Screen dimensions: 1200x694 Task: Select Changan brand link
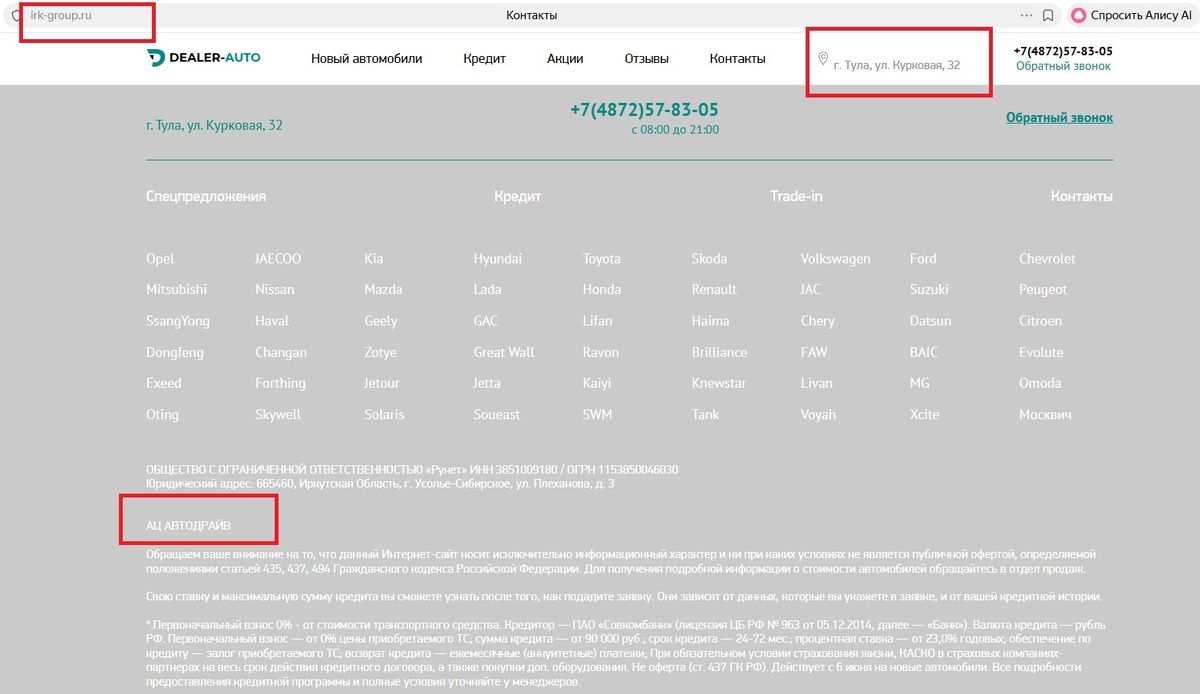(x=281, y=352)
